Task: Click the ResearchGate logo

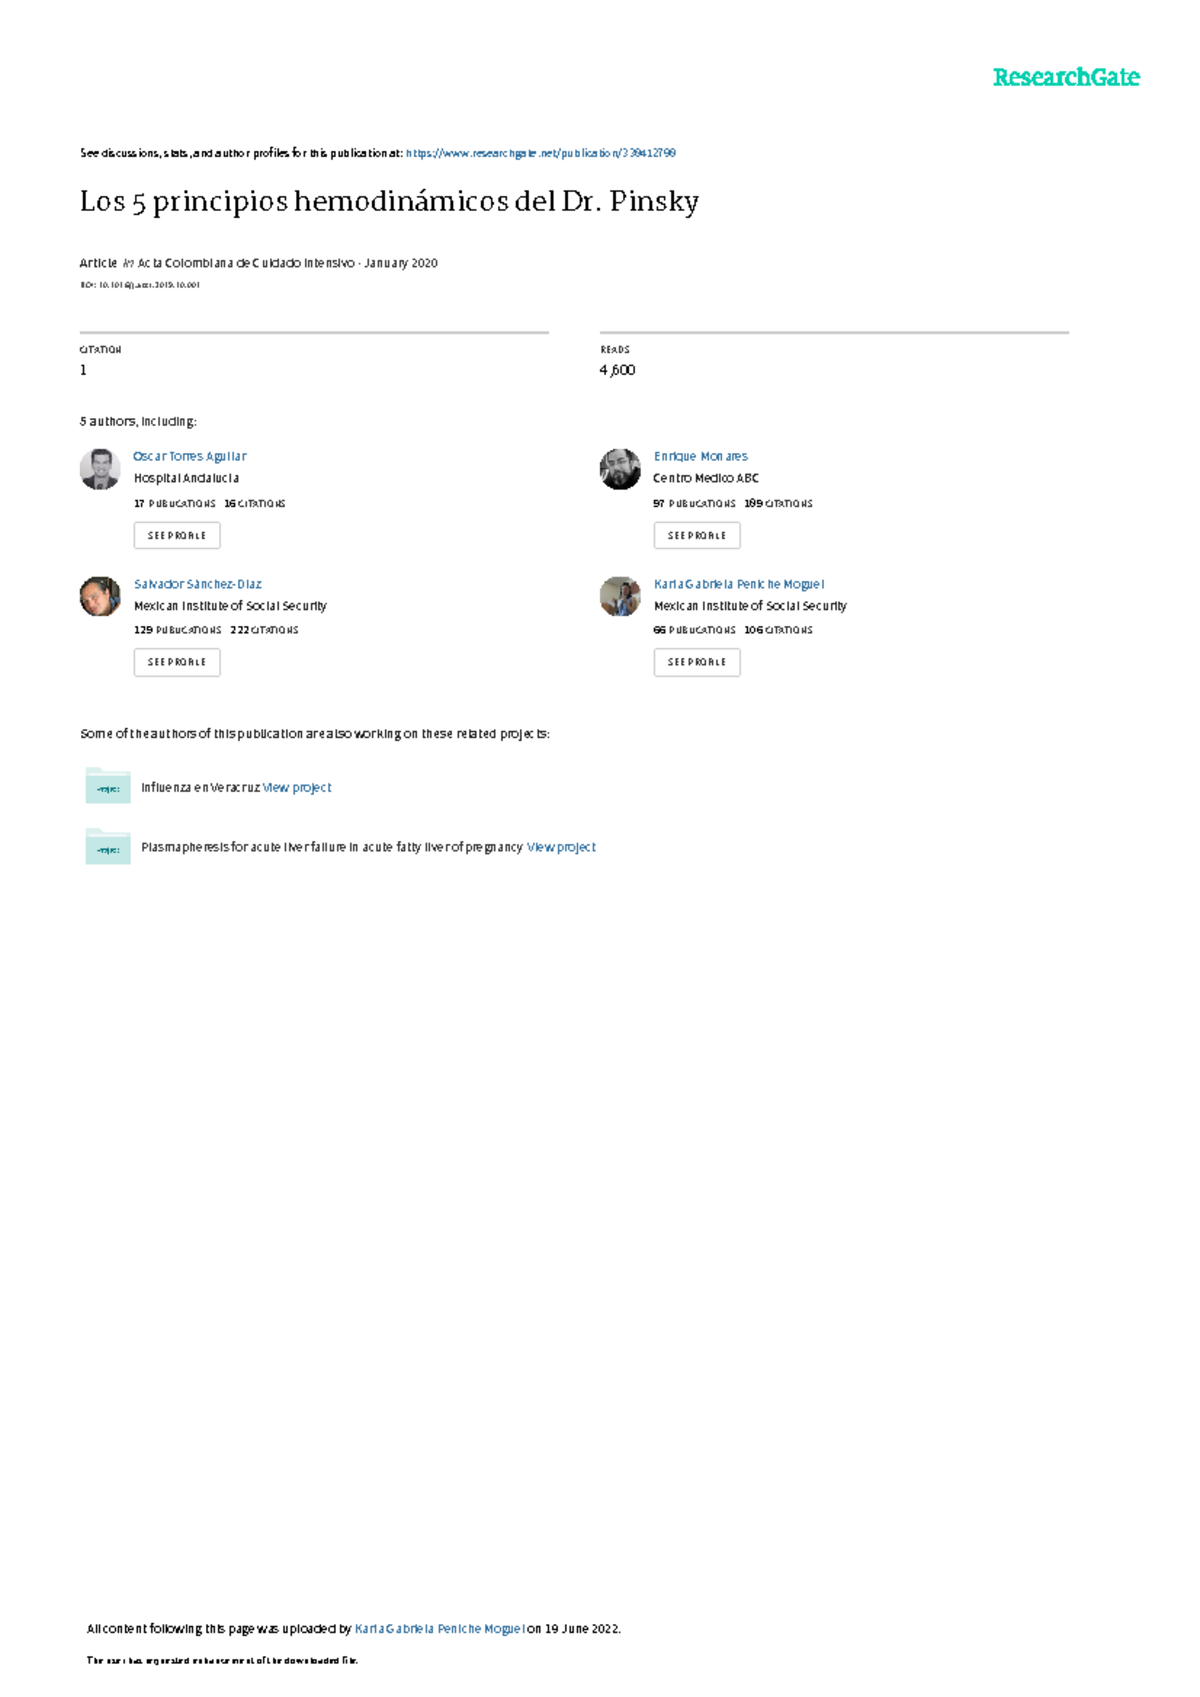Action: coord(1065,77)
